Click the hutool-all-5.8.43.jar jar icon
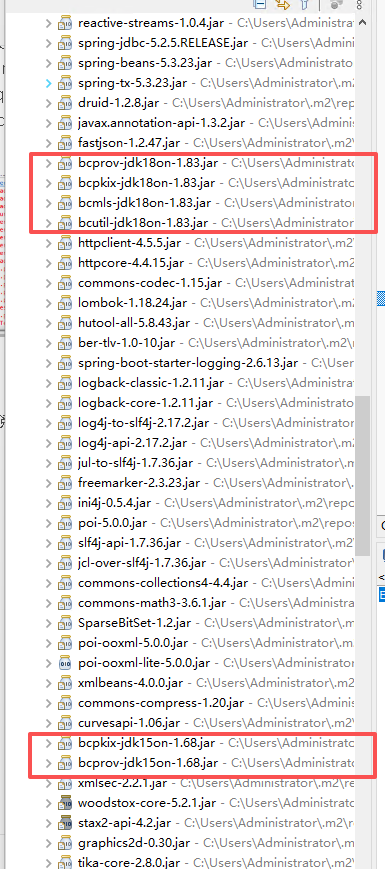 (65, 323)
